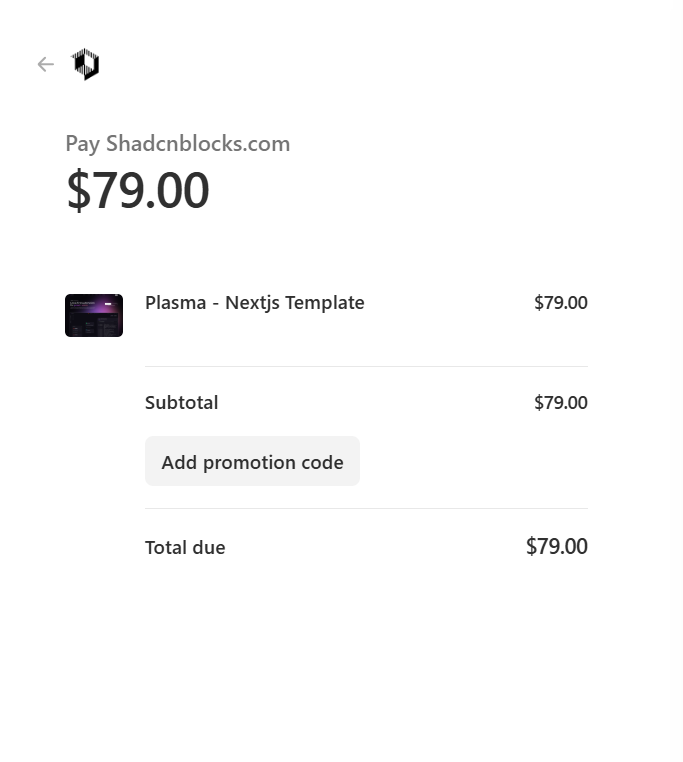Click the word "Pay" in the heading
The height and width of the screenshot is (762, 683).
tap(82, 144)
